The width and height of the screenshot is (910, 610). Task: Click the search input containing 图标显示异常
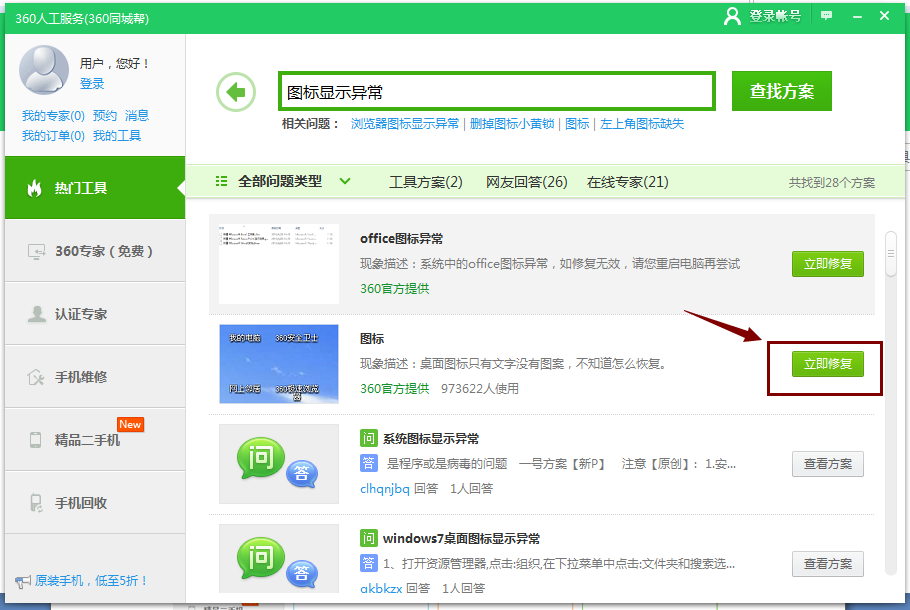497,91
